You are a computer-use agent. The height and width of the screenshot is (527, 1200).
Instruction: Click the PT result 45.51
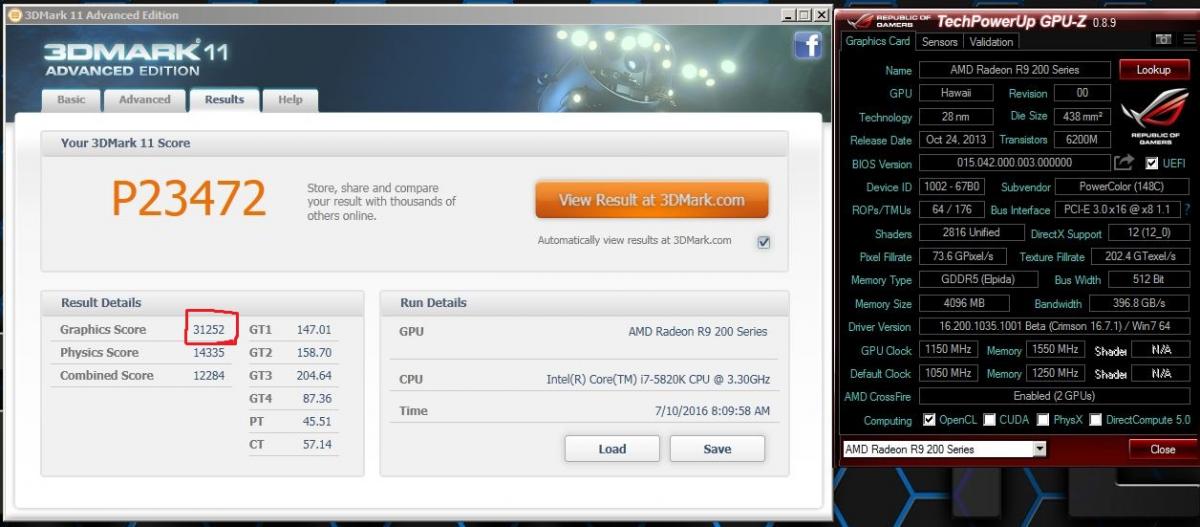318,421
